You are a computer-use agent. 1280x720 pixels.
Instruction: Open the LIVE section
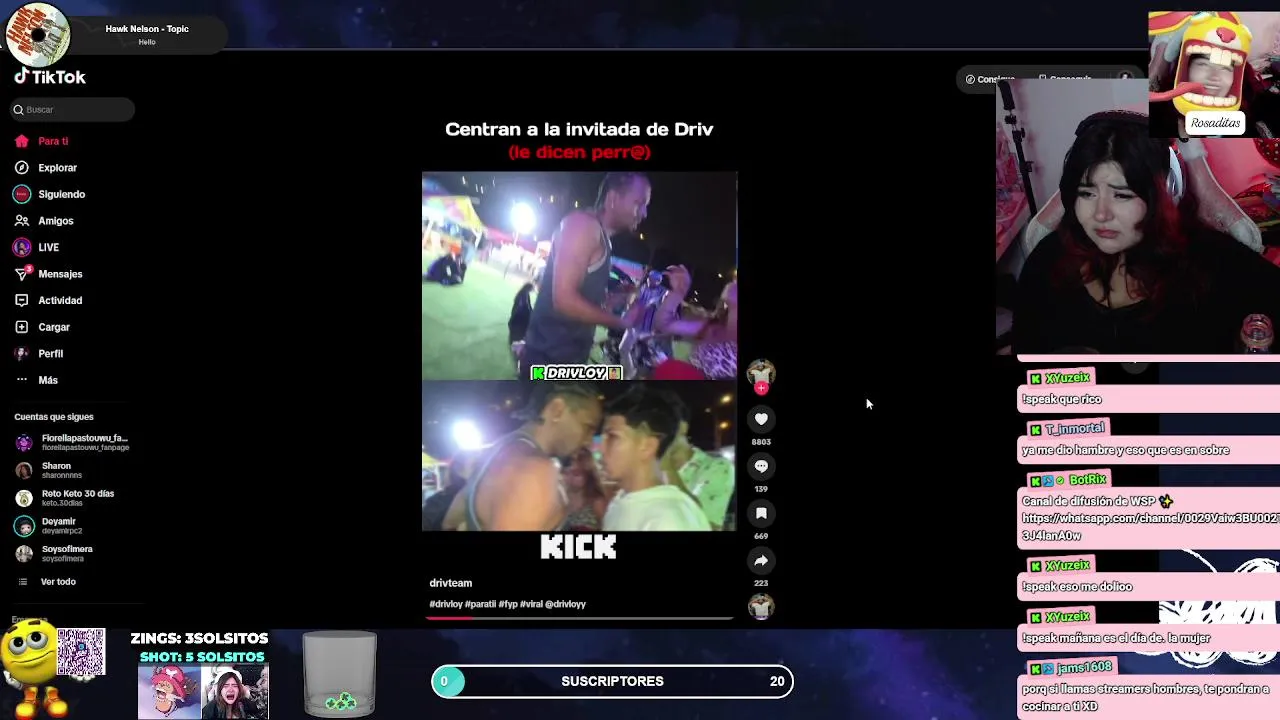point(48,247)
